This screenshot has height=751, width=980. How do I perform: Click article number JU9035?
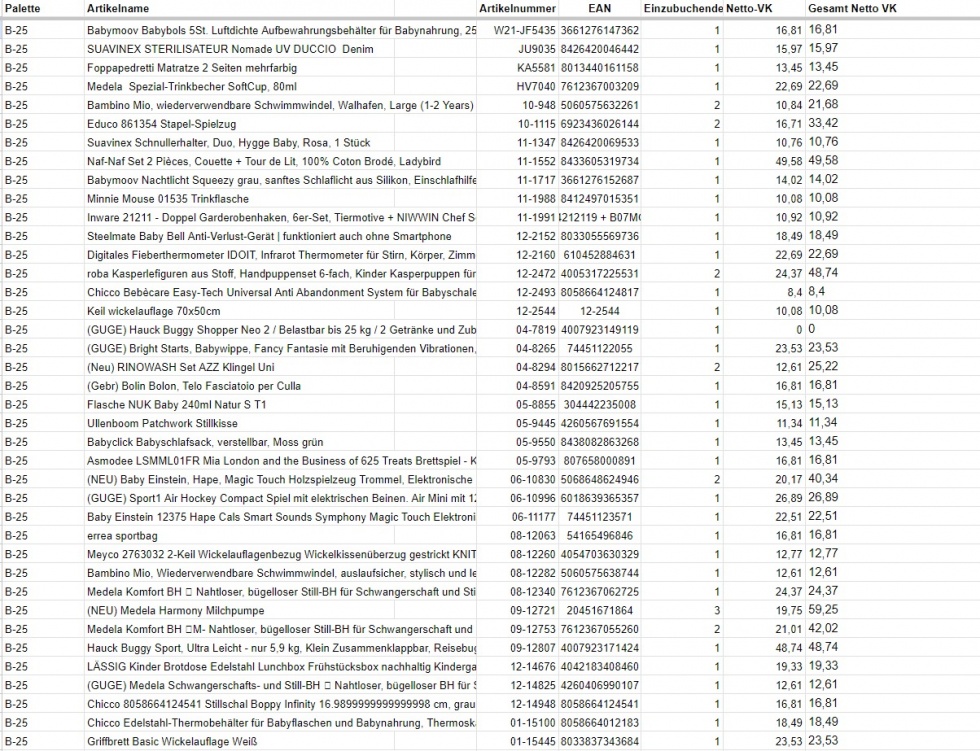tap(536, 49)
